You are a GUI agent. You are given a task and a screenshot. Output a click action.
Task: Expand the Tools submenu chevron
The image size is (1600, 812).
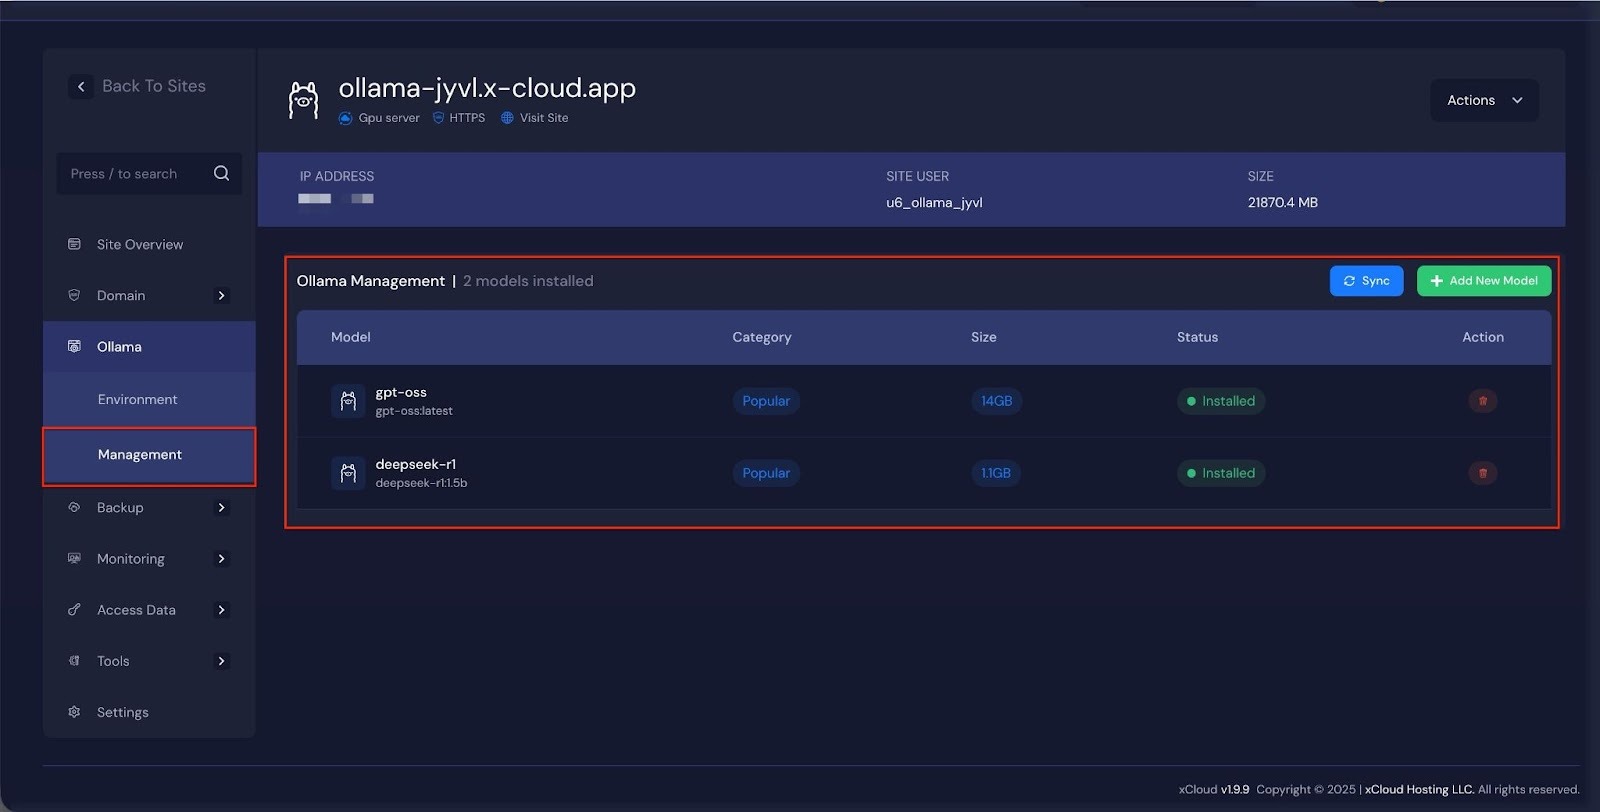click(222, 661)
